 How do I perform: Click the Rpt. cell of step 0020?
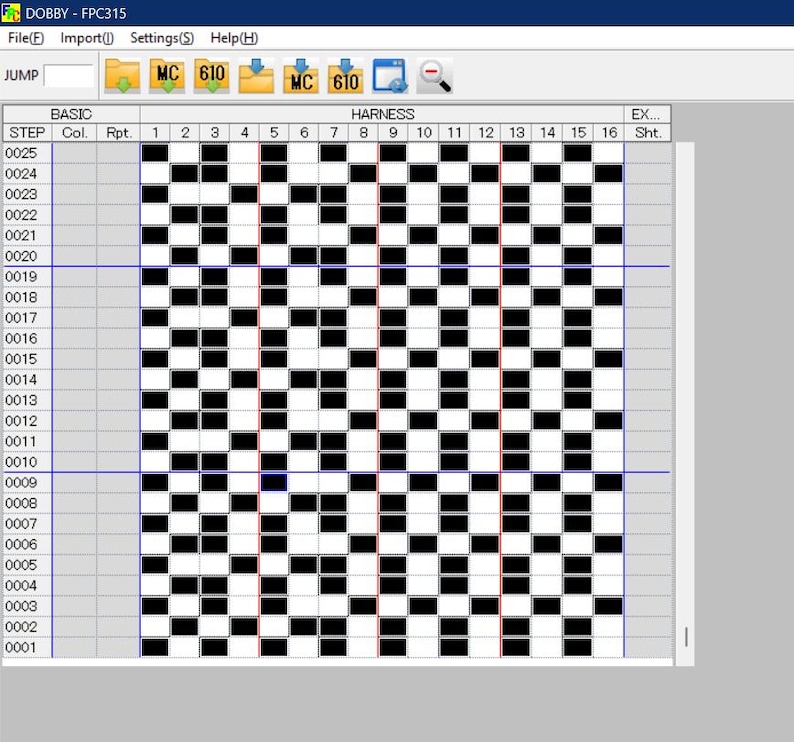tap(118, 256)
